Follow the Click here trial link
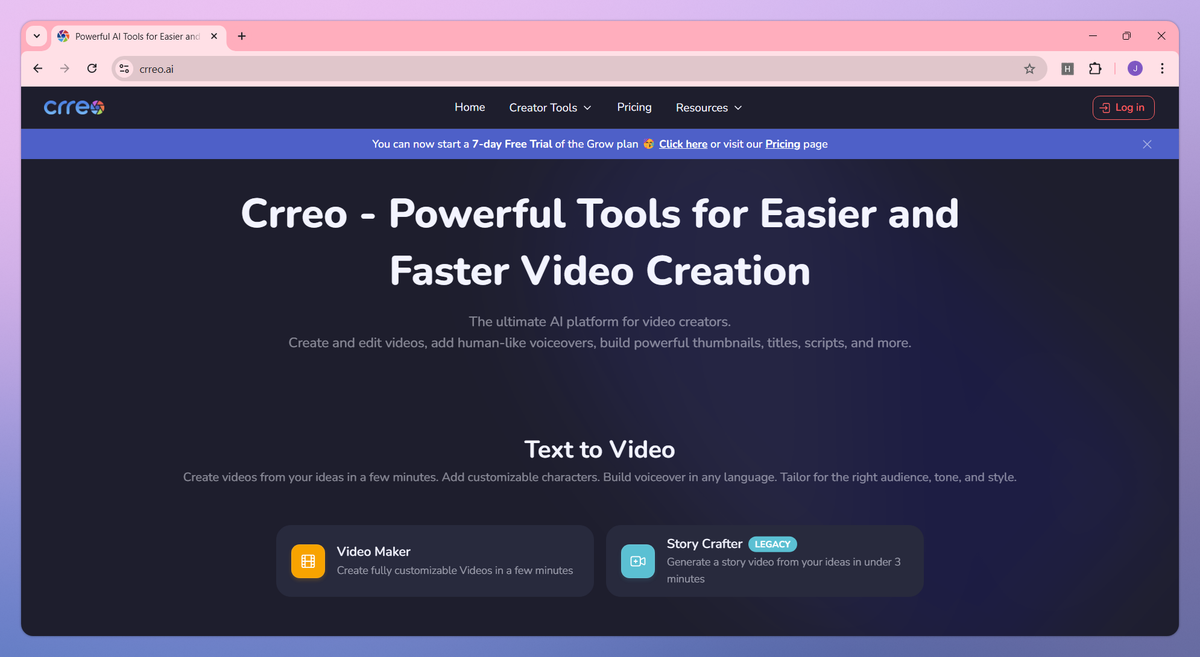1200x657 pixels. [683, 144]
